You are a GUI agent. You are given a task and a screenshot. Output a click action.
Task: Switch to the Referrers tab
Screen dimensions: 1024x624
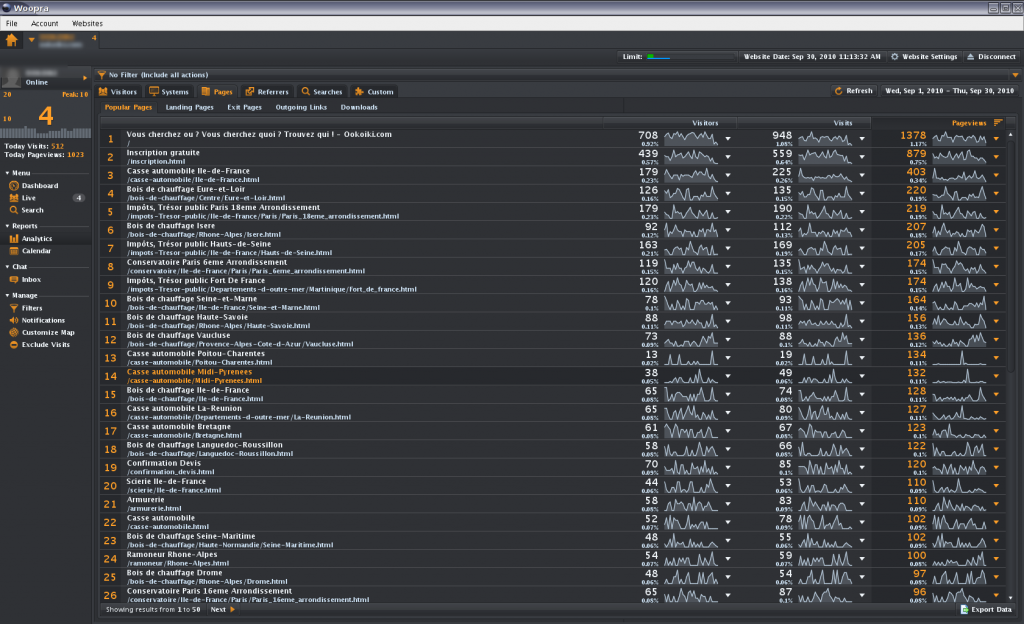pos(266,91)
